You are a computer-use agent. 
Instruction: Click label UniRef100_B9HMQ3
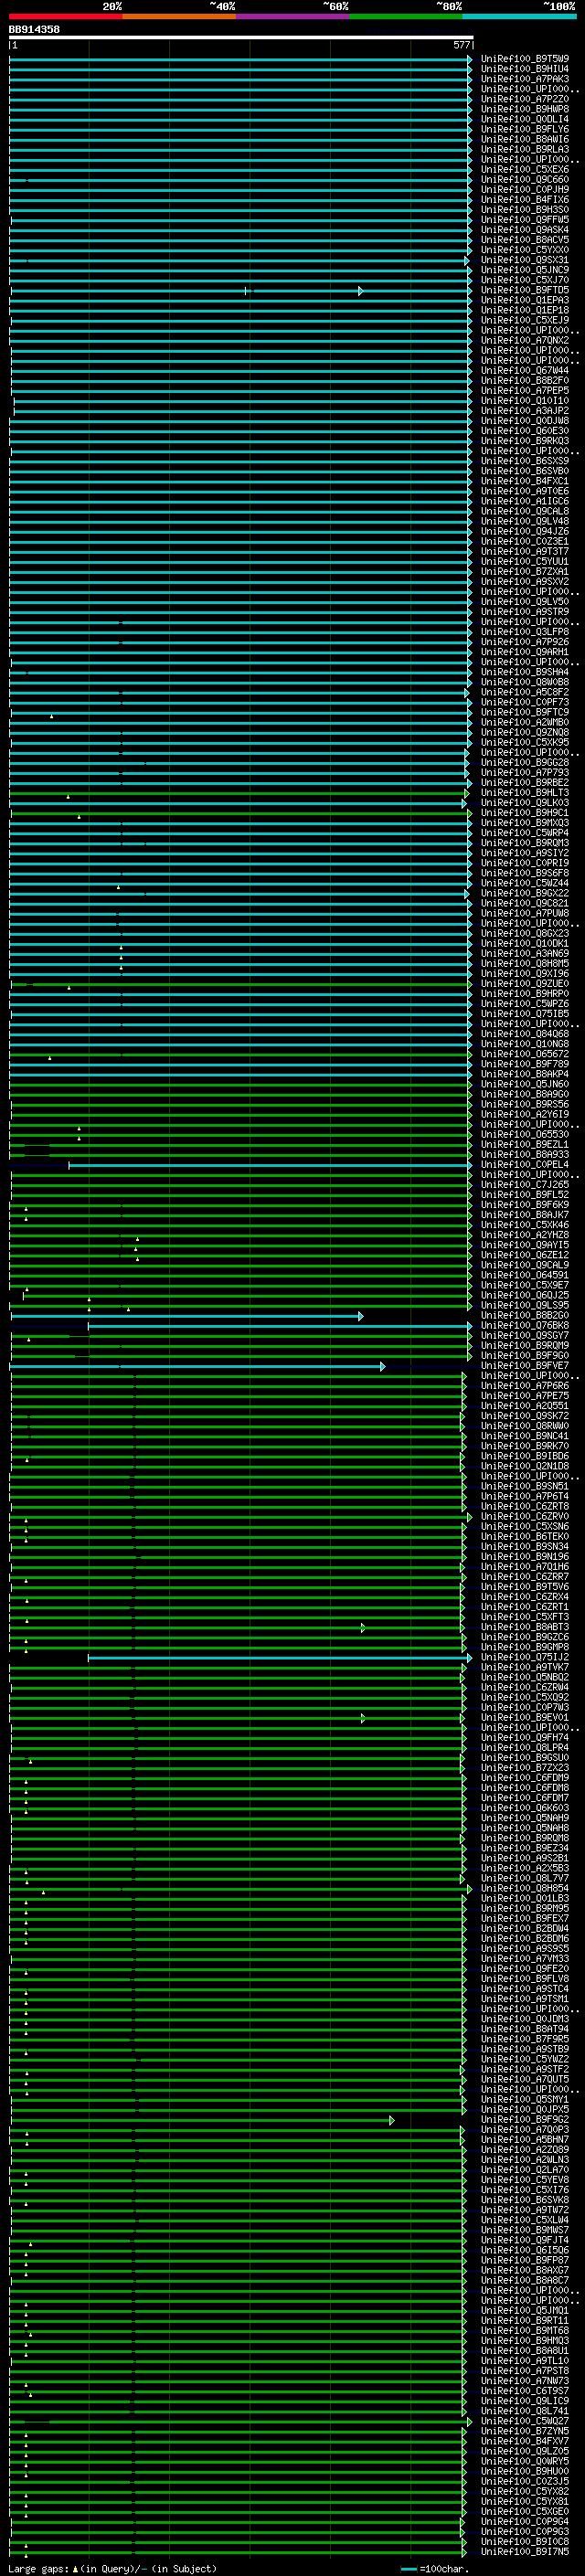point(525,2341)
